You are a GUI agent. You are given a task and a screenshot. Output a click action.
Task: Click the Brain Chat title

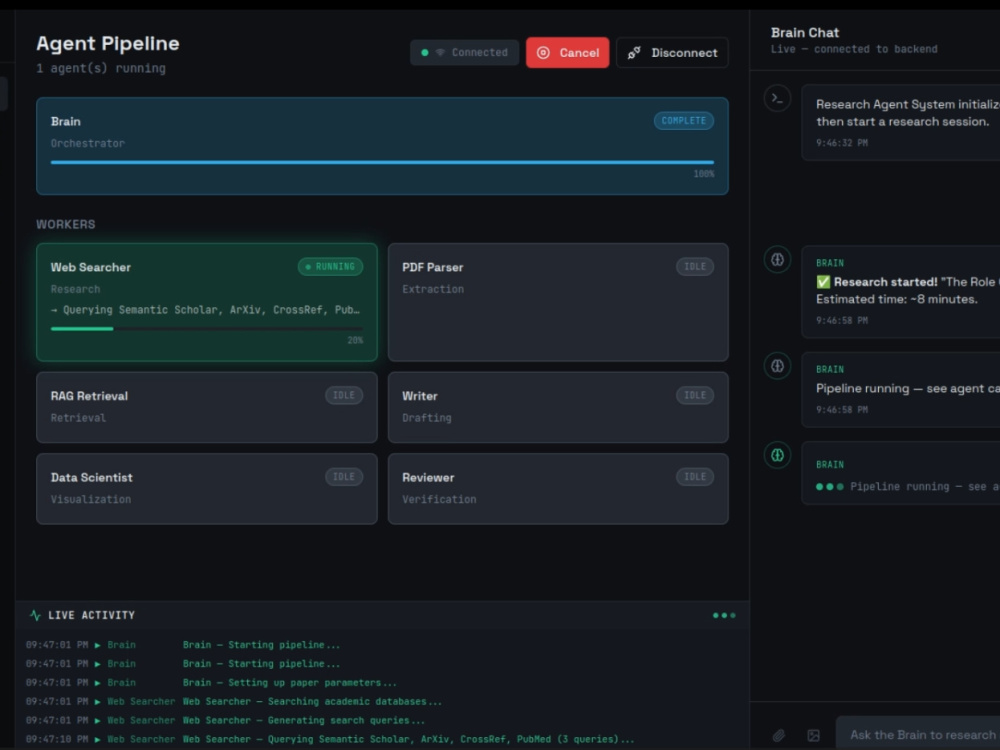click(x=805, y=33)
